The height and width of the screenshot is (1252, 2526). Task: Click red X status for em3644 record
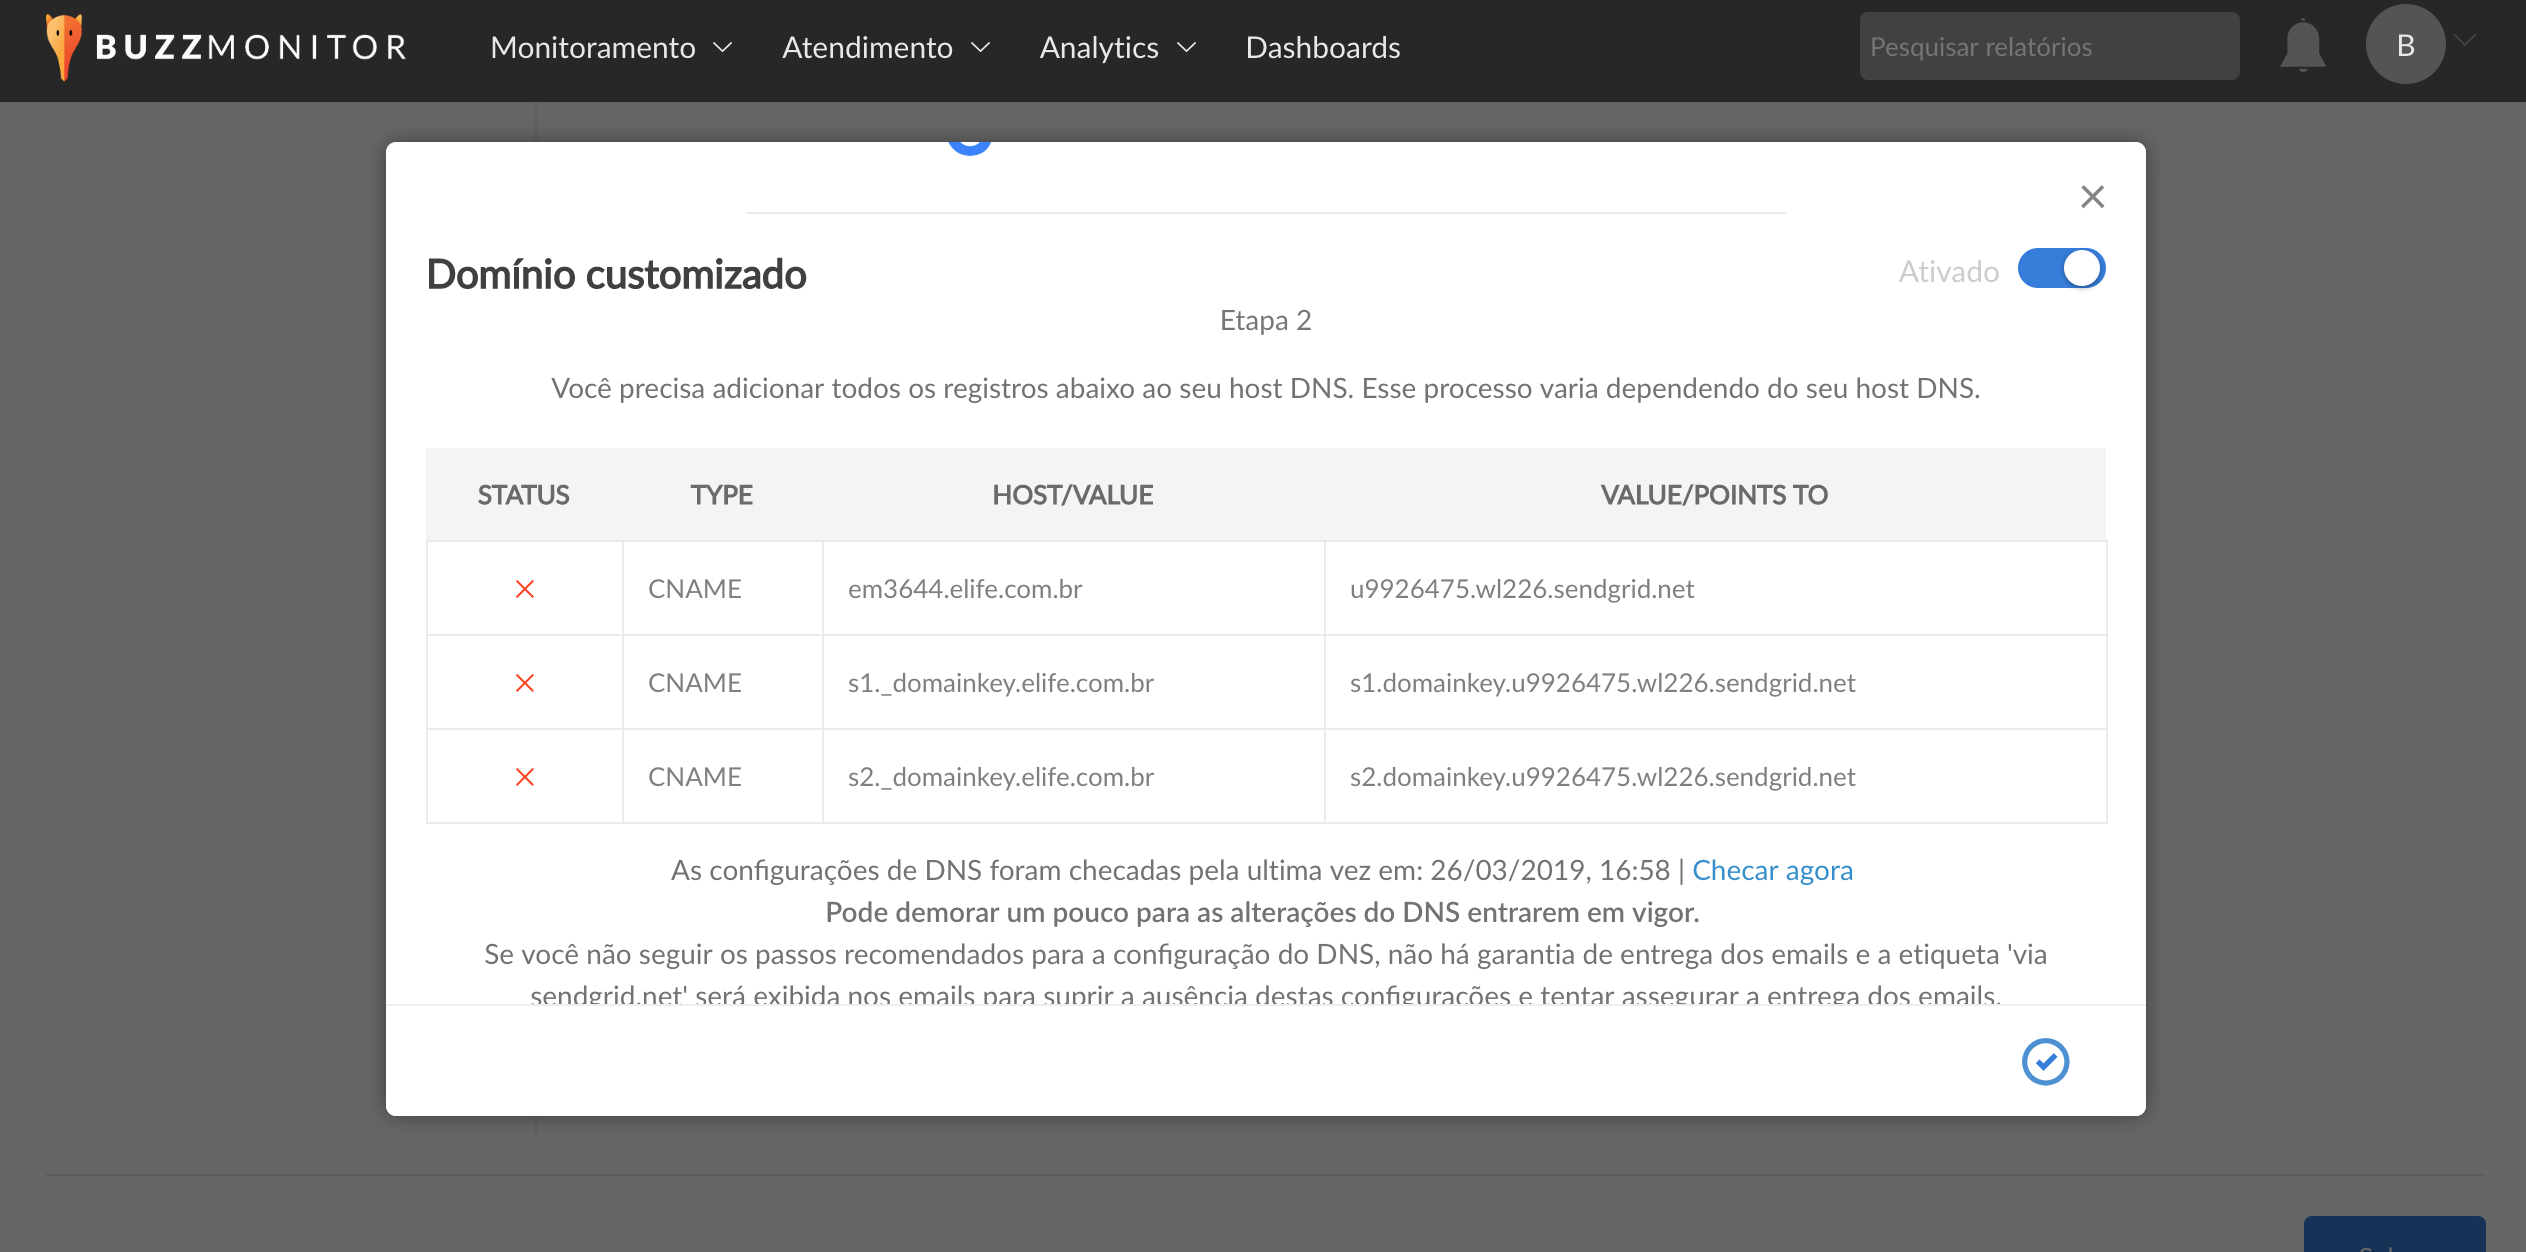[524, 589]
